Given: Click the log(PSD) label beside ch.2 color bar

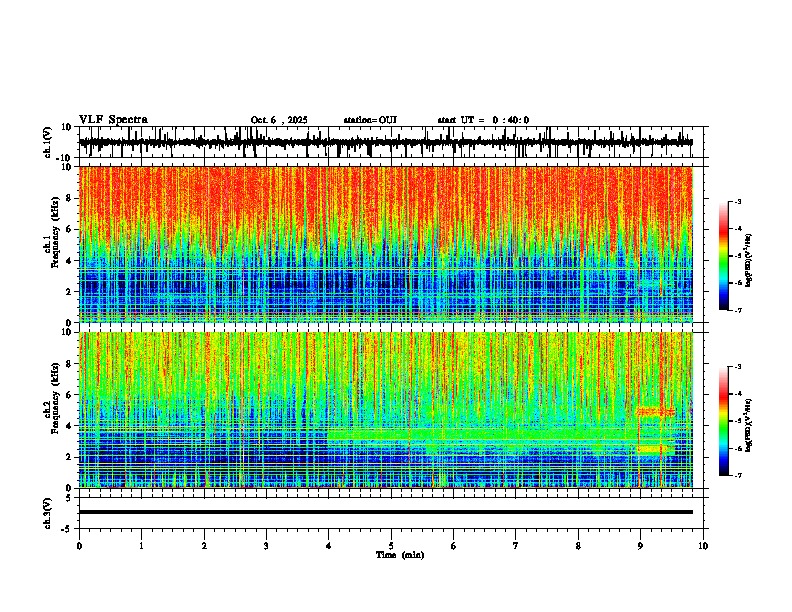Looking at the screenshot, I should (x=749, y=425).
